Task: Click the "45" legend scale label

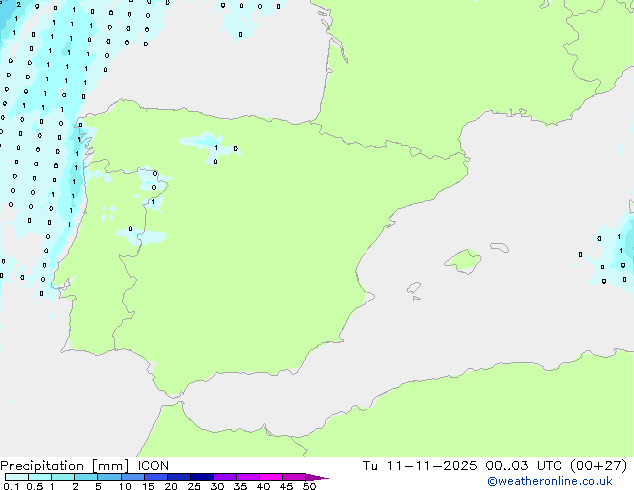Action: click(x=286, y=486)
